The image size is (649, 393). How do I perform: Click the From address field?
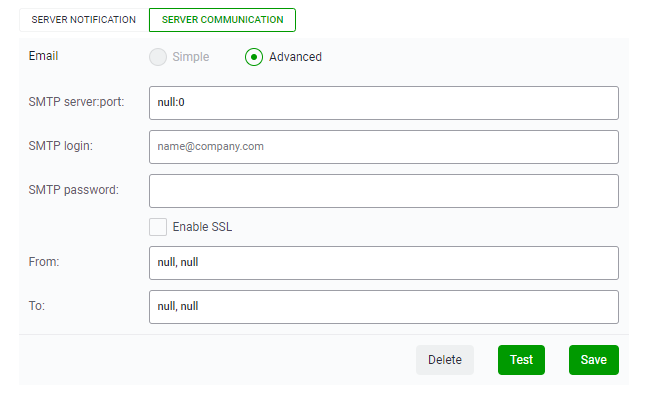[x=384, y=263]
